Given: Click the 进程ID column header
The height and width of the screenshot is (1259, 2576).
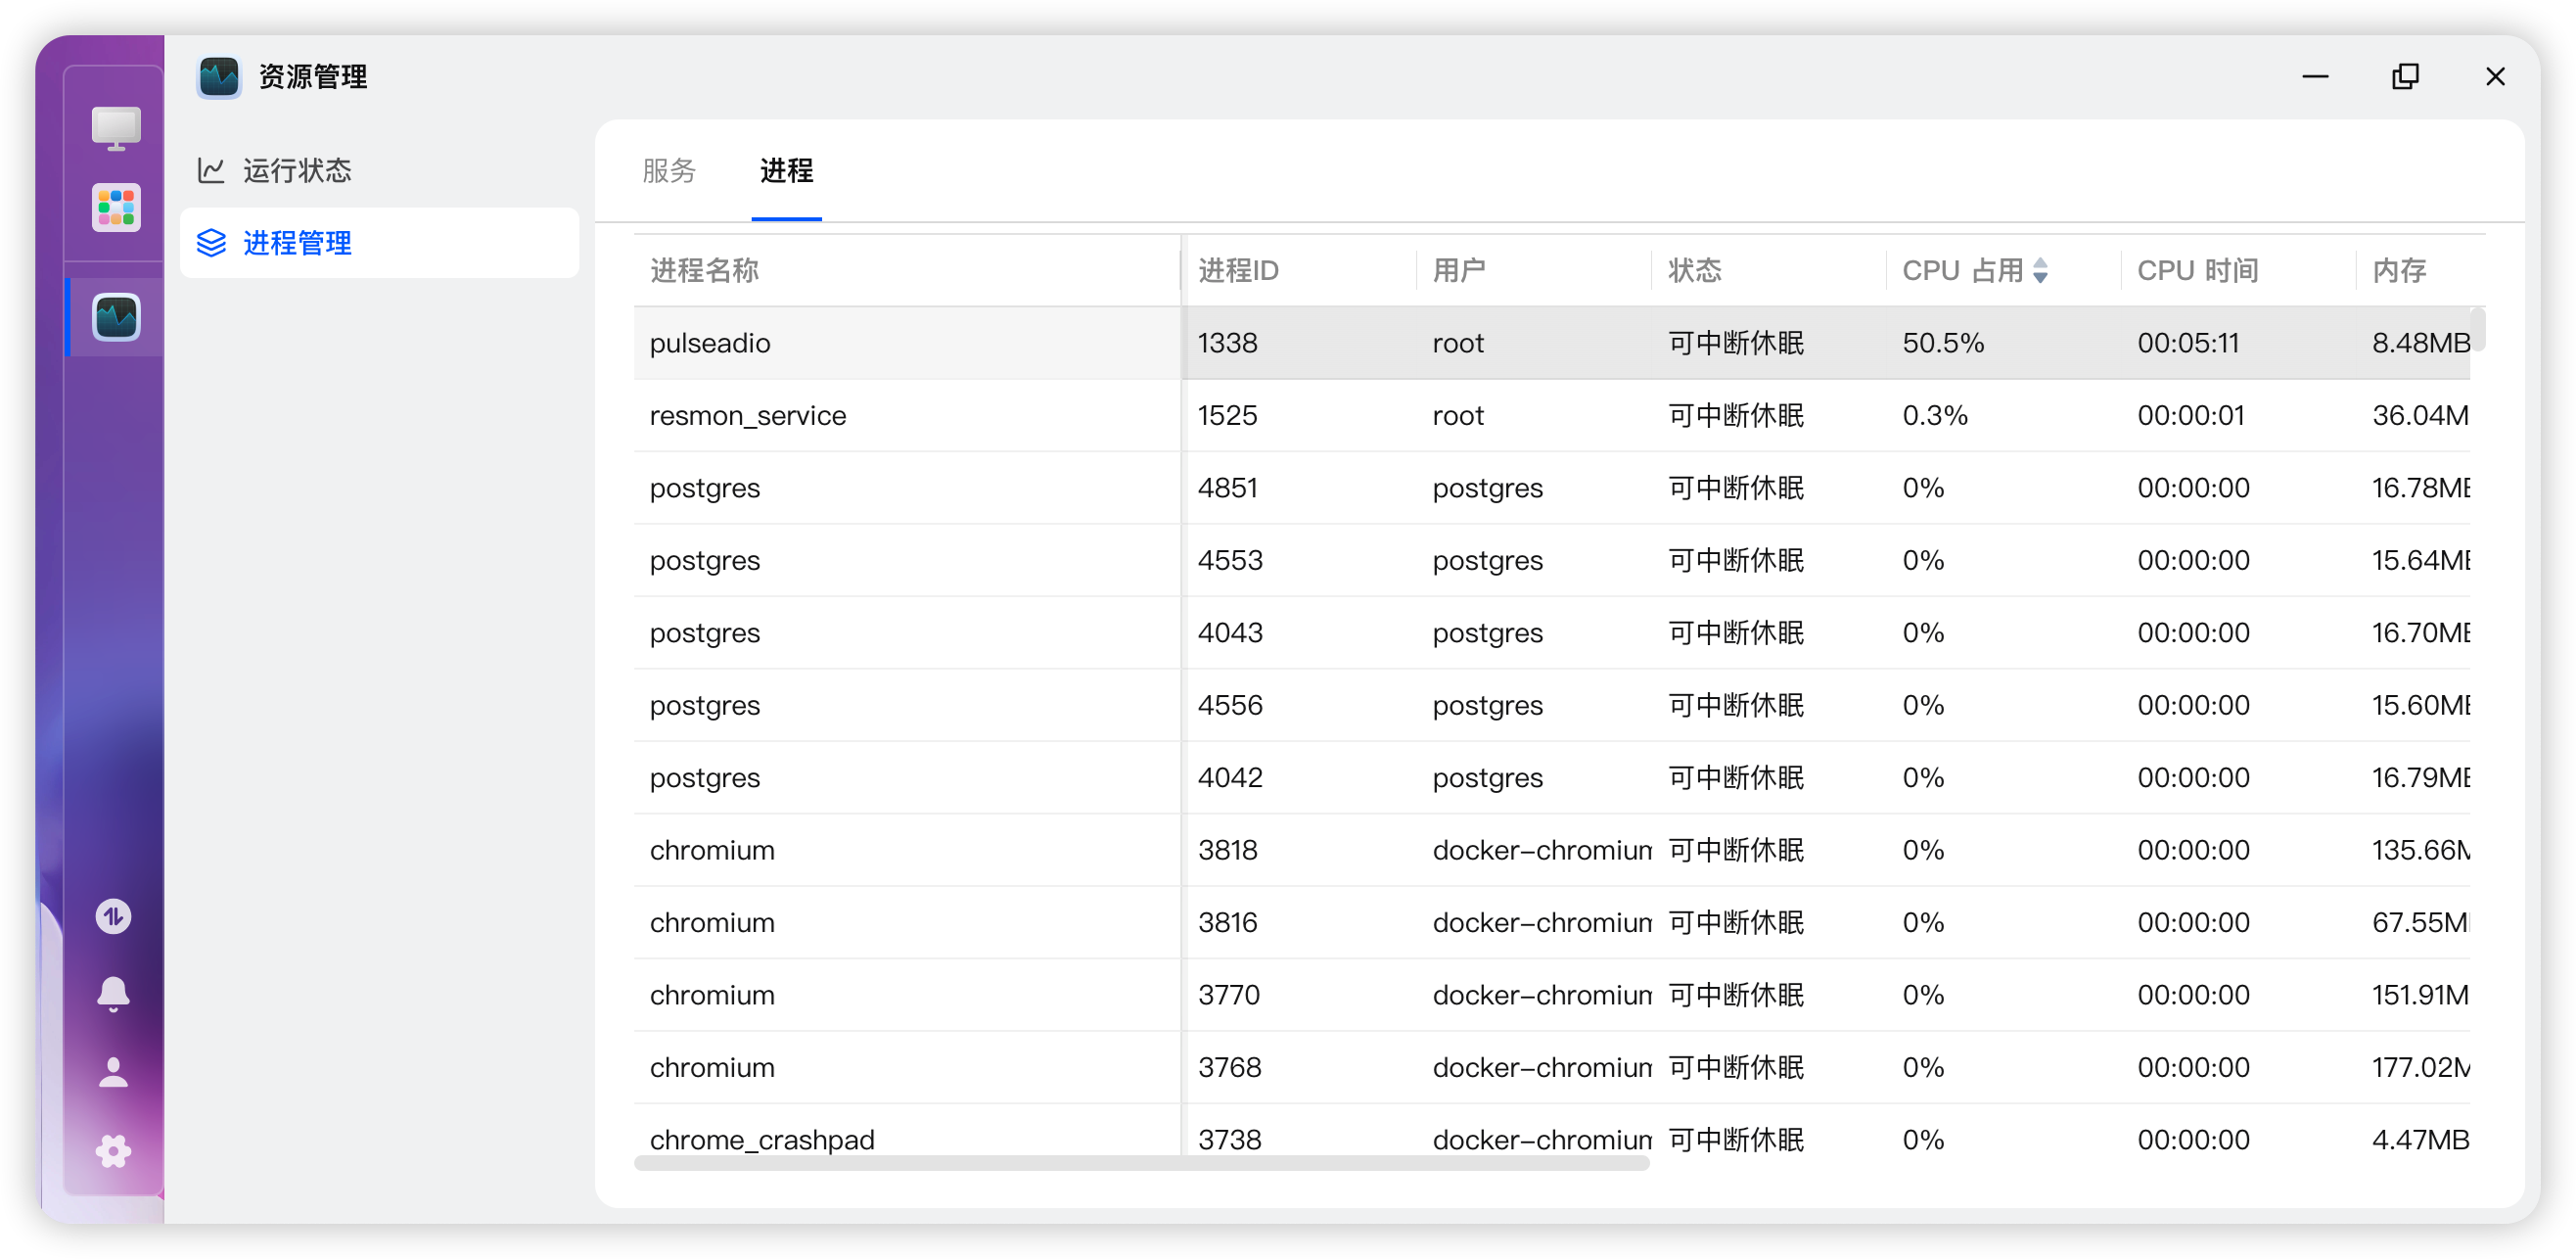Looking at the screenshot, I should pyautogui.click(x=1238, y=270).
